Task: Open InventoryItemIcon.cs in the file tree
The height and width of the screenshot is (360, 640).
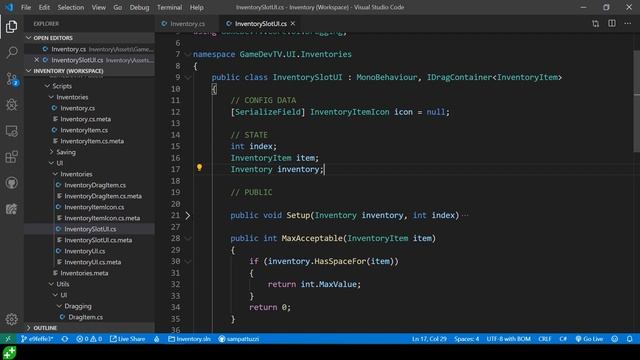Action: pyautogui.click(x=94, y=207)
